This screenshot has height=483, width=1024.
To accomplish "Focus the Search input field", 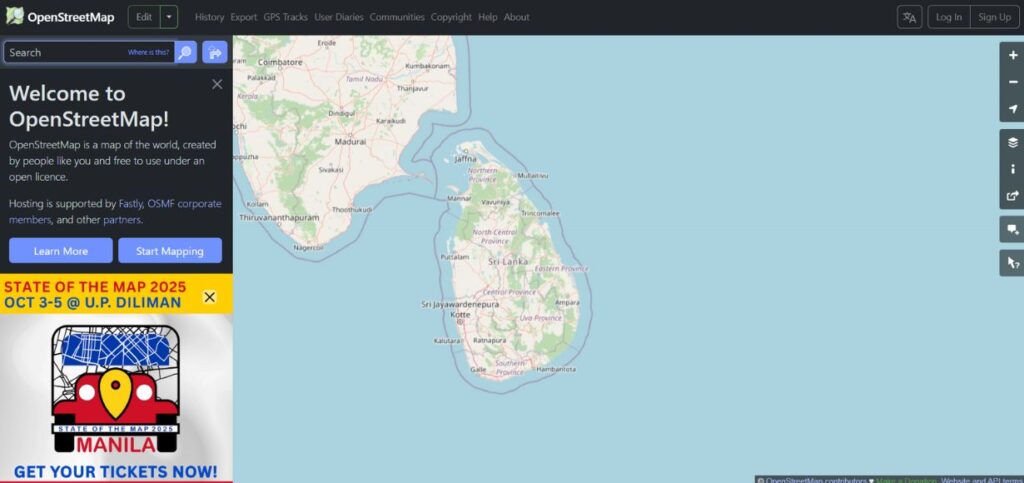I will 89,52.
